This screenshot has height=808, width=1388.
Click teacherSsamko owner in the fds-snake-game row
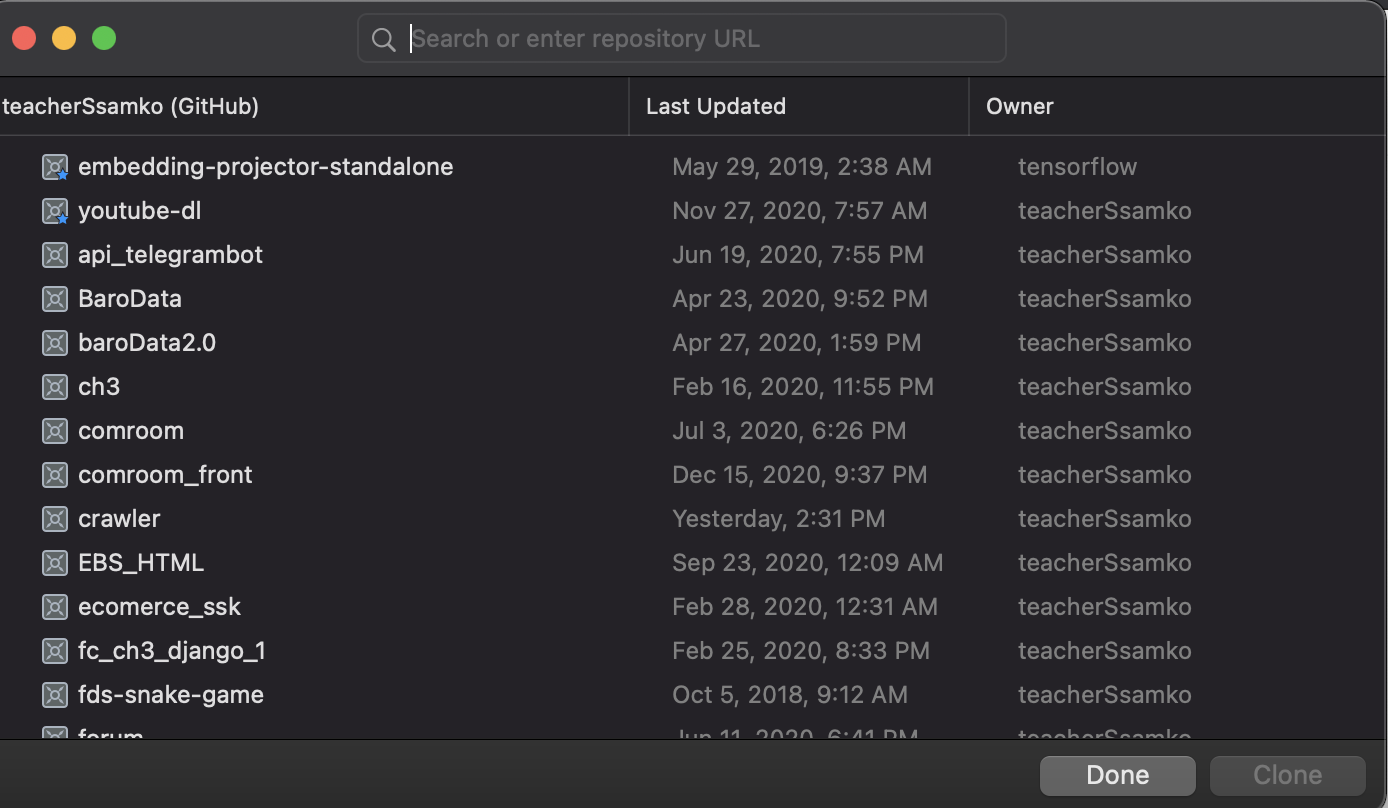tap(1105, 695)
